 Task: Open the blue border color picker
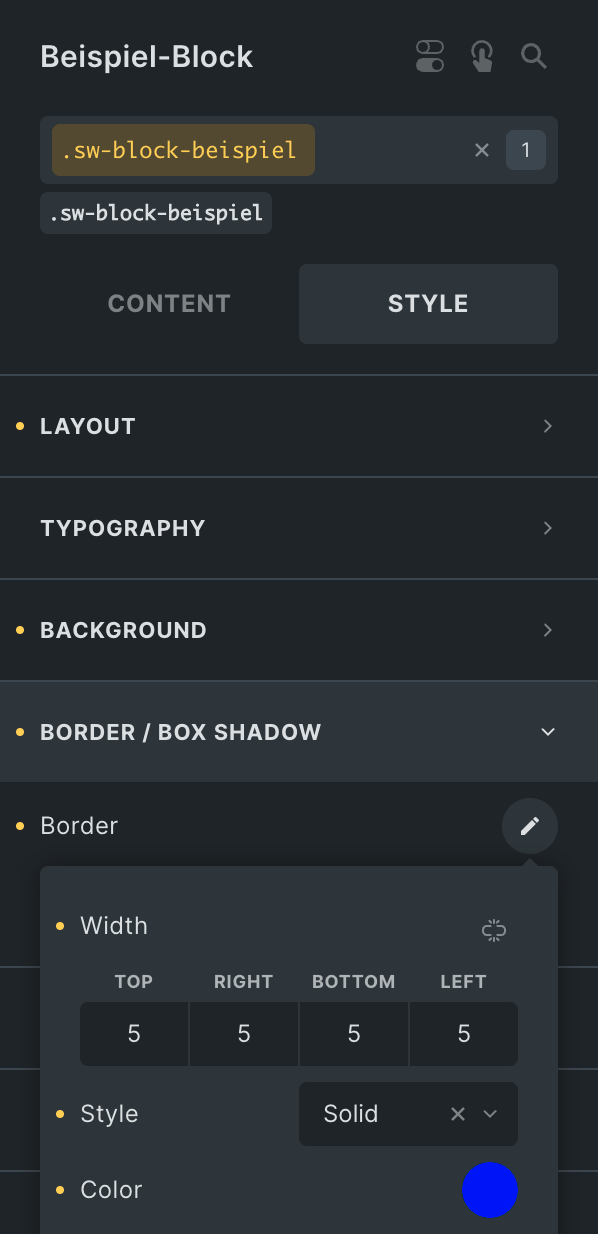pyautogui.click(x=490, y=1190)
